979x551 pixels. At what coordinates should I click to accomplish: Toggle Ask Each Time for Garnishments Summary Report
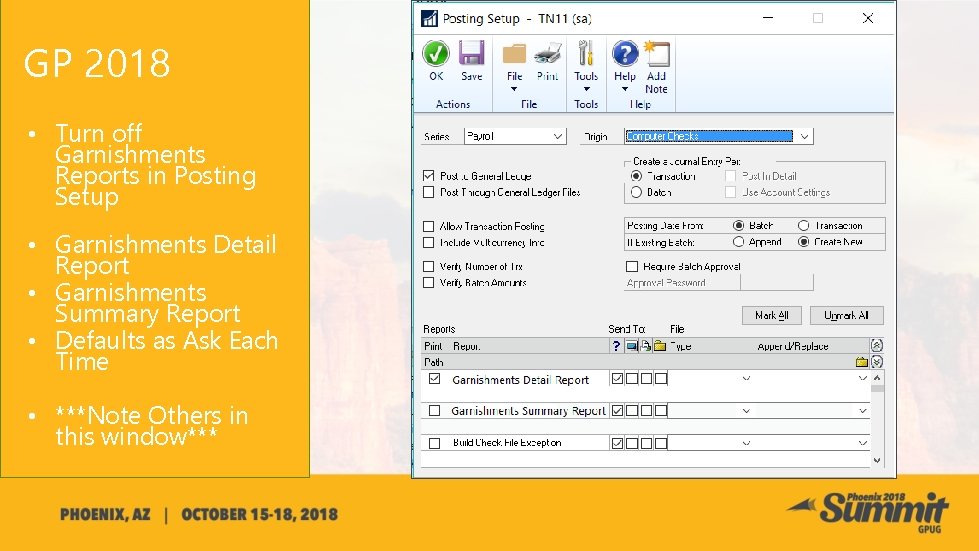617,411
